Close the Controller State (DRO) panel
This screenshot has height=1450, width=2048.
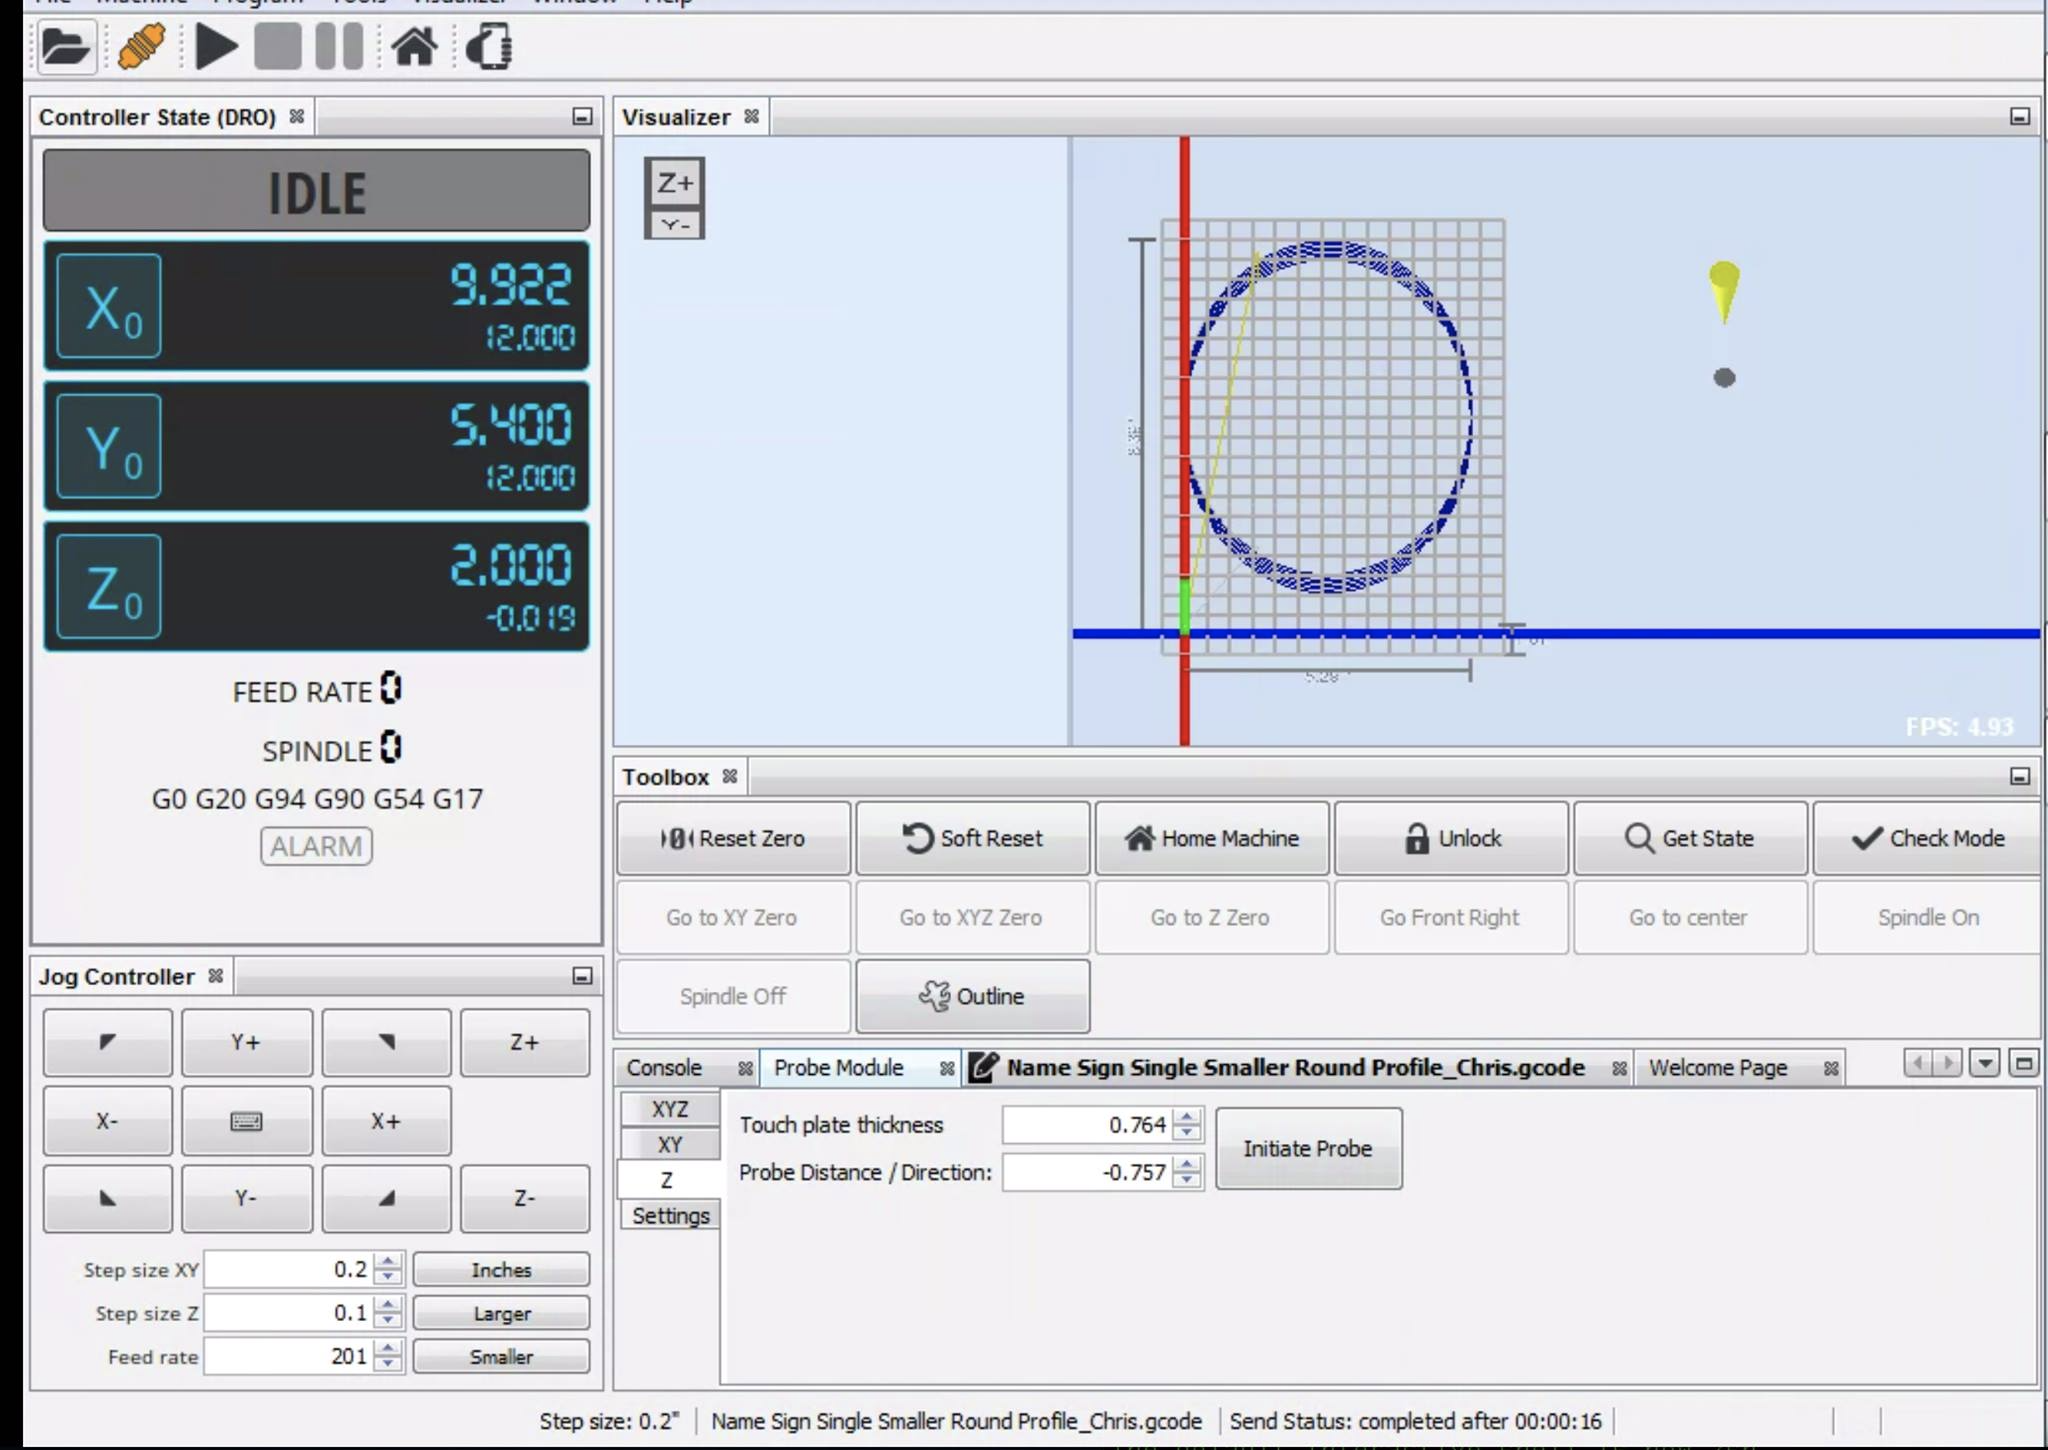coord(297,116)
